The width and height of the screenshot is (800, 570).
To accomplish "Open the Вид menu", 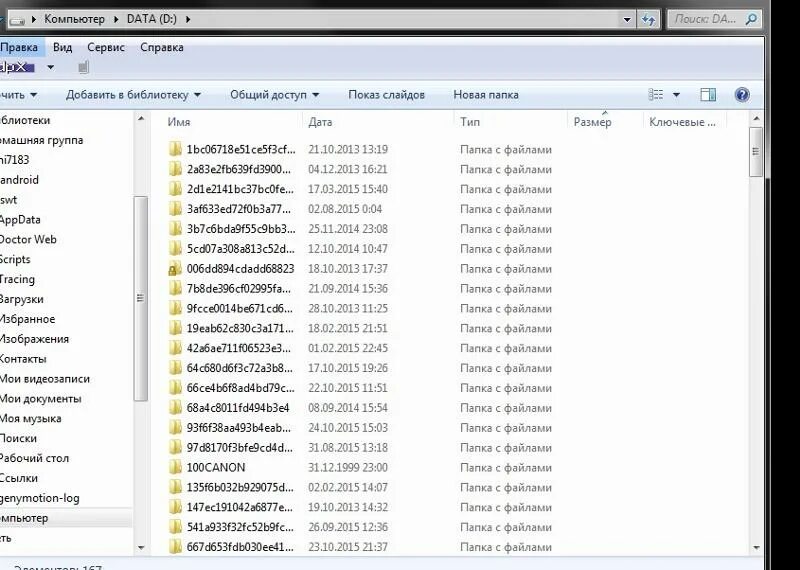I will coord(62,47).
